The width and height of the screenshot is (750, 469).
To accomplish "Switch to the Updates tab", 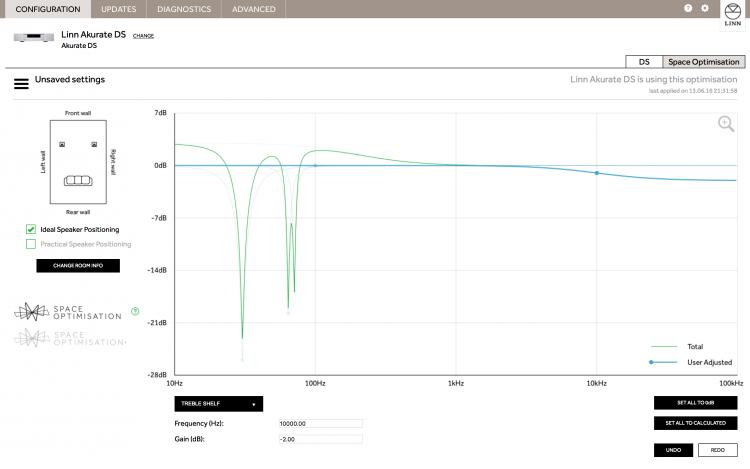I will (118, 9).
